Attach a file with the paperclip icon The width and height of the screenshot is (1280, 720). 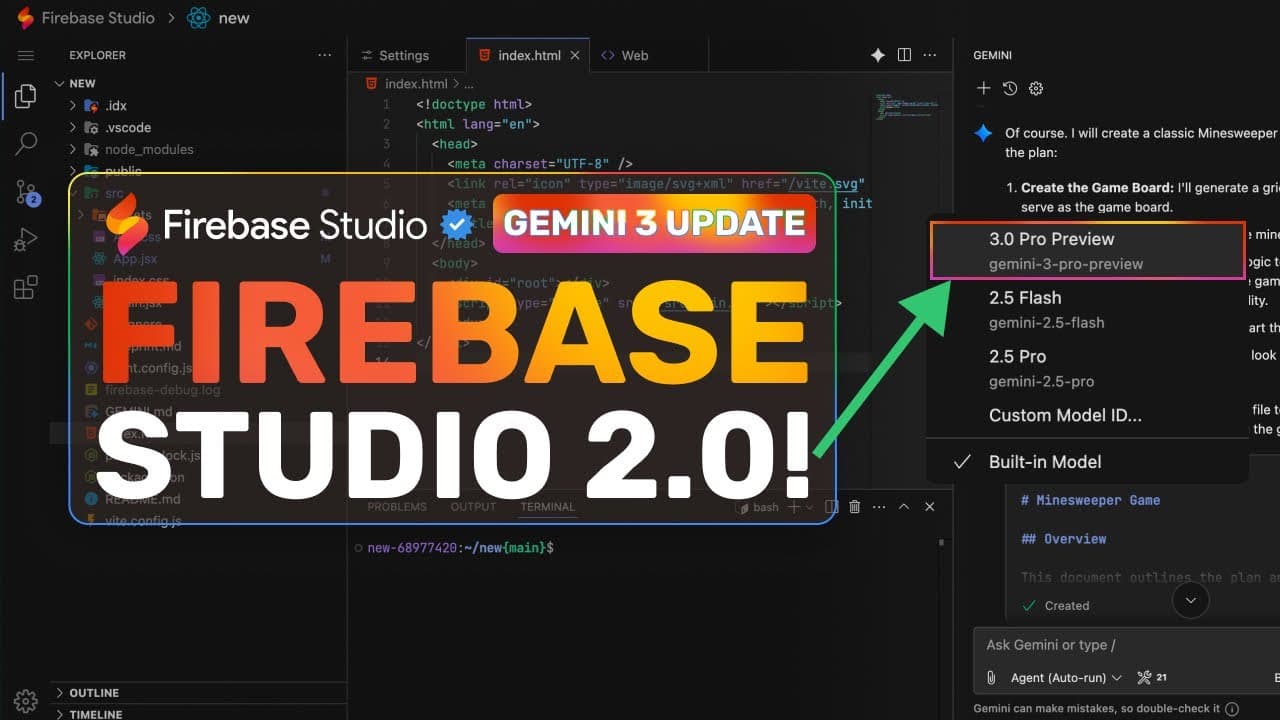coord(991,678)
